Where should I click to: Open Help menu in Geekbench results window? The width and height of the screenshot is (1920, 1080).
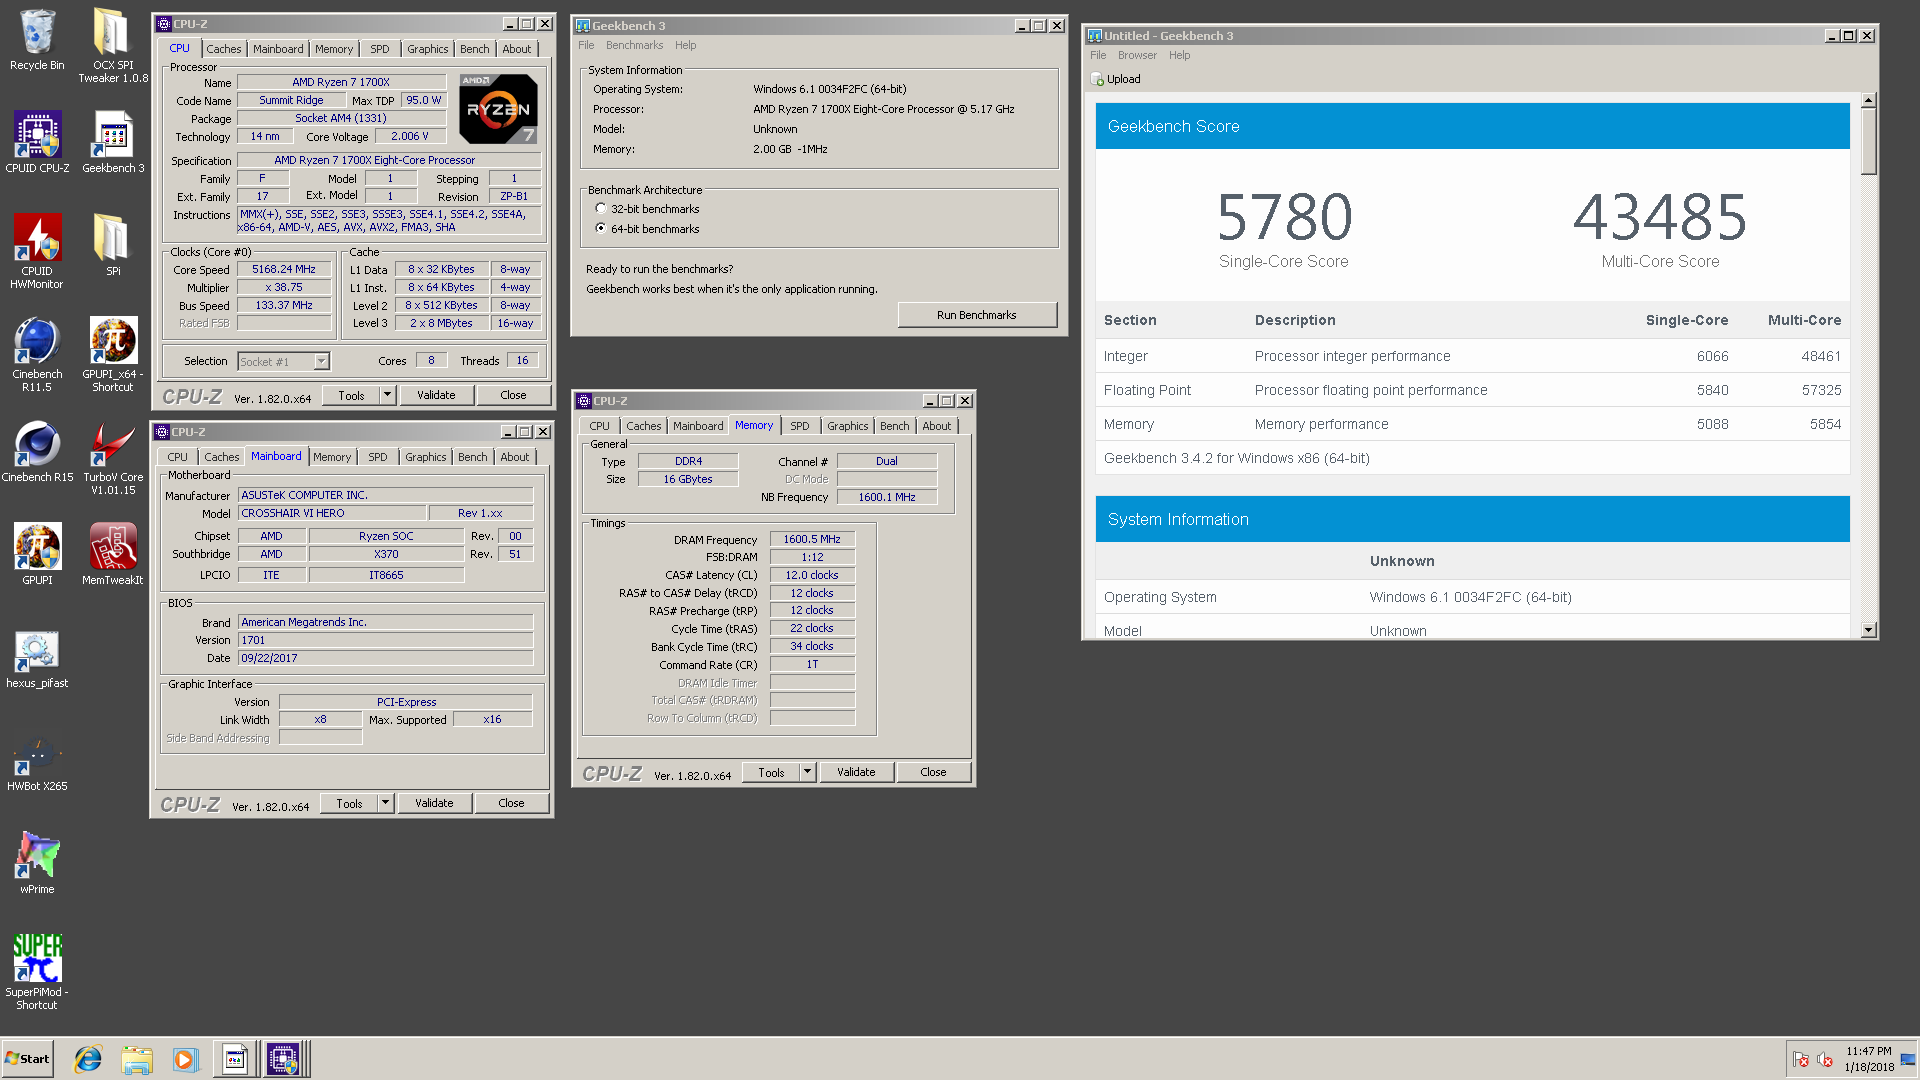(x=1180, y=55)
